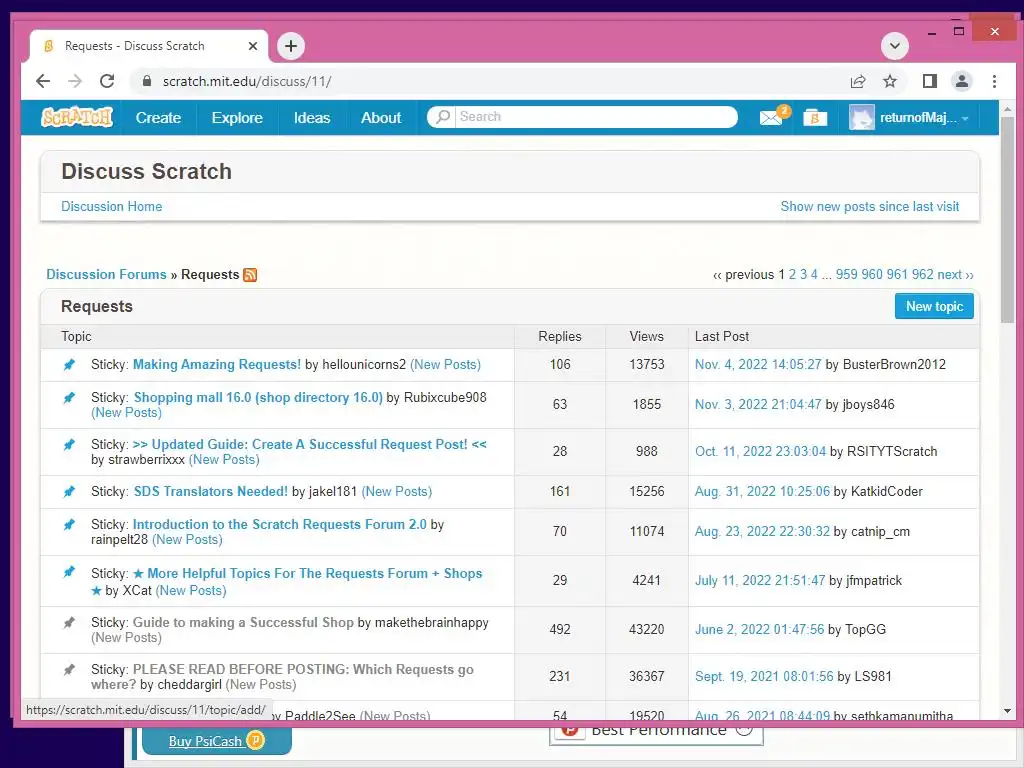Open SDS Translators Needed! topic
Screen dimensions: 1024x768
coord(210,491)
